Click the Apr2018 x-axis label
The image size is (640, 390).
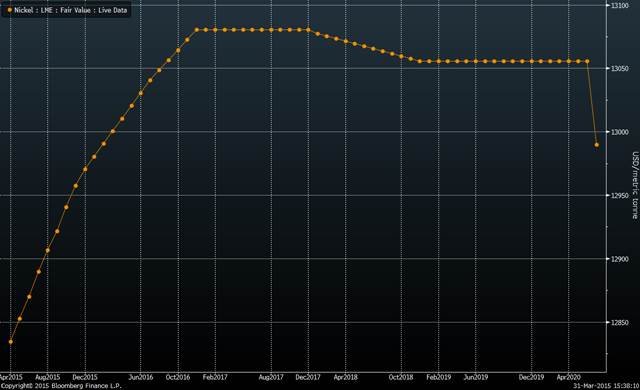point(346,377)
